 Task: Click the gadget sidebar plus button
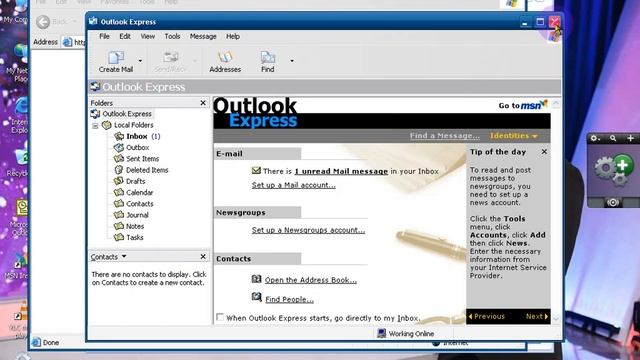coord(630,138)
